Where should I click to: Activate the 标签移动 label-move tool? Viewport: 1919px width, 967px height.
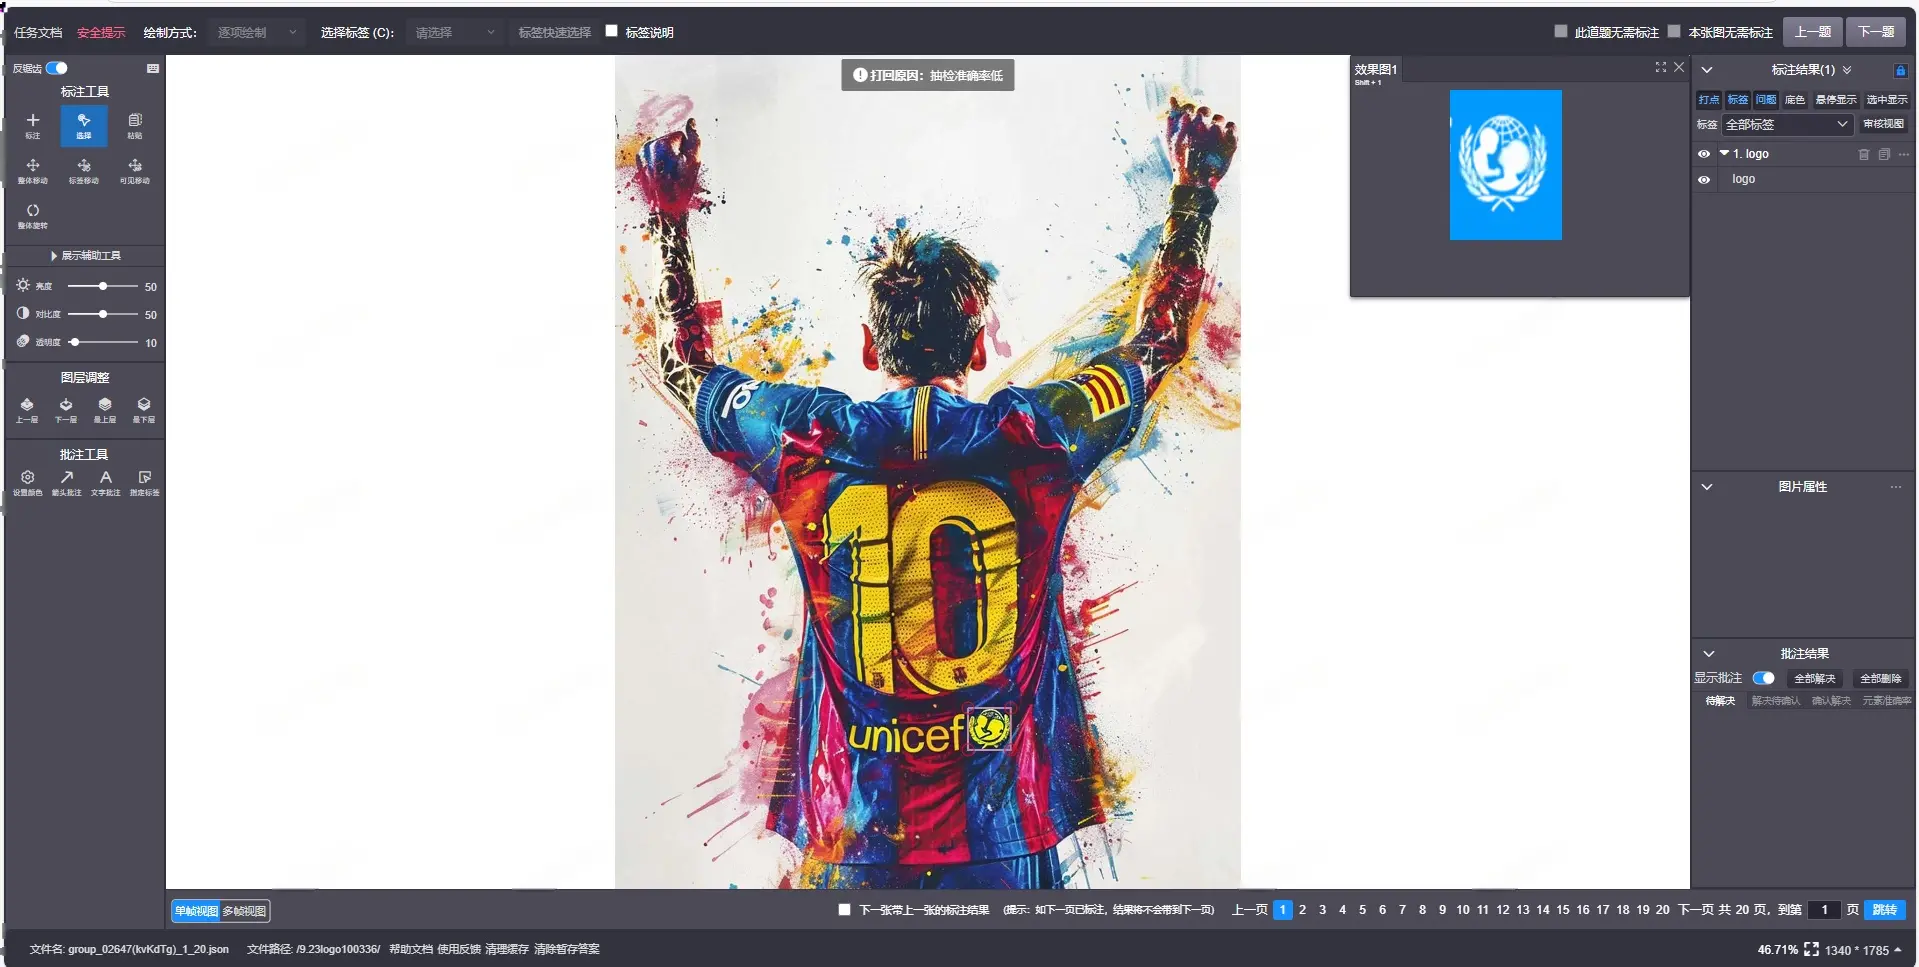[84, 171]
